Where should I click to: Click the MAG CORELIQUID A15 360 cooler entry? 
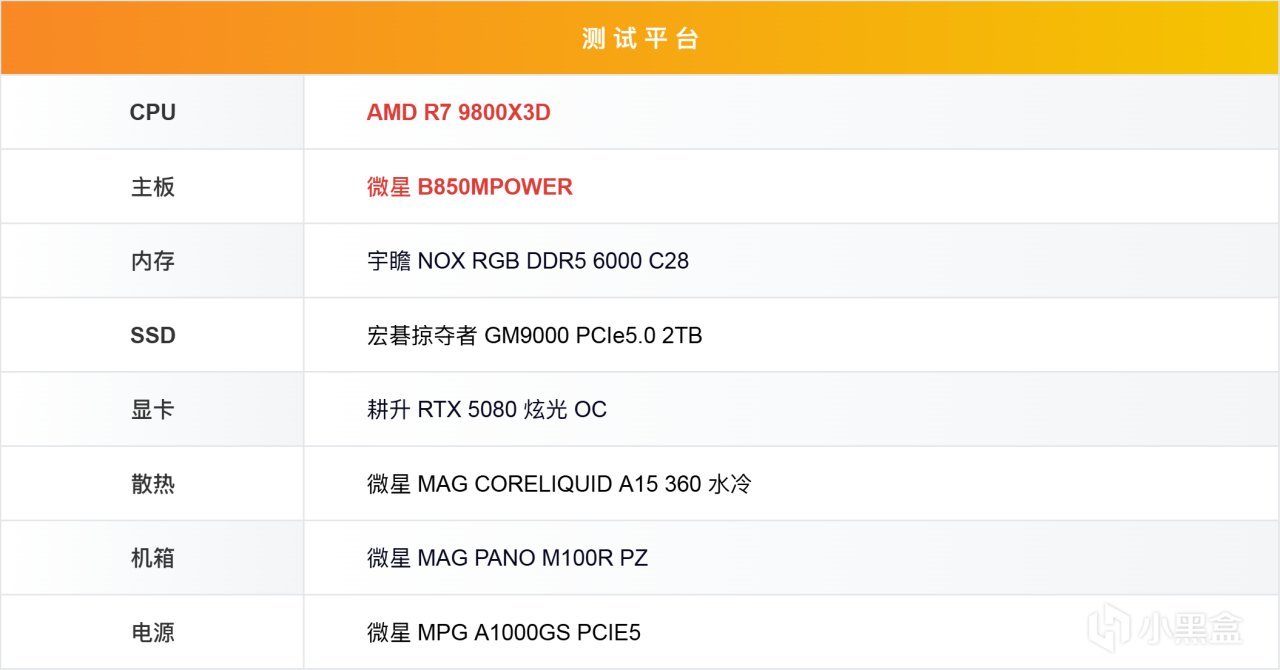point(559,484)
